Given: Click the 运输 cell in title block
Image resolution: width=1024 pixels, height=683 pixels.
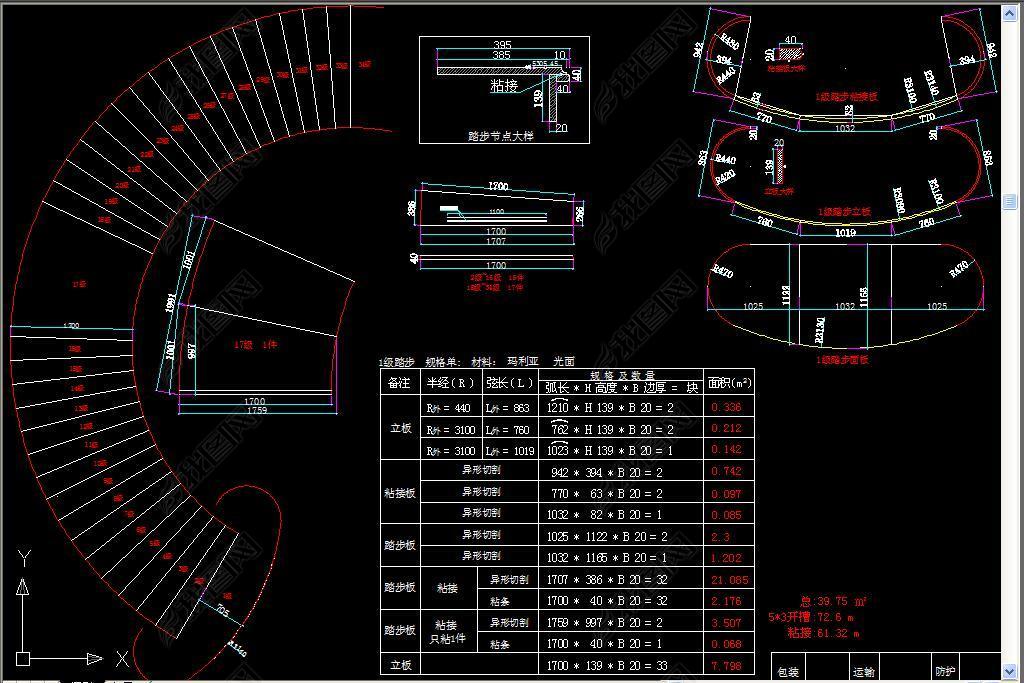Looking at the screenshot, I should tap(863, 672).
